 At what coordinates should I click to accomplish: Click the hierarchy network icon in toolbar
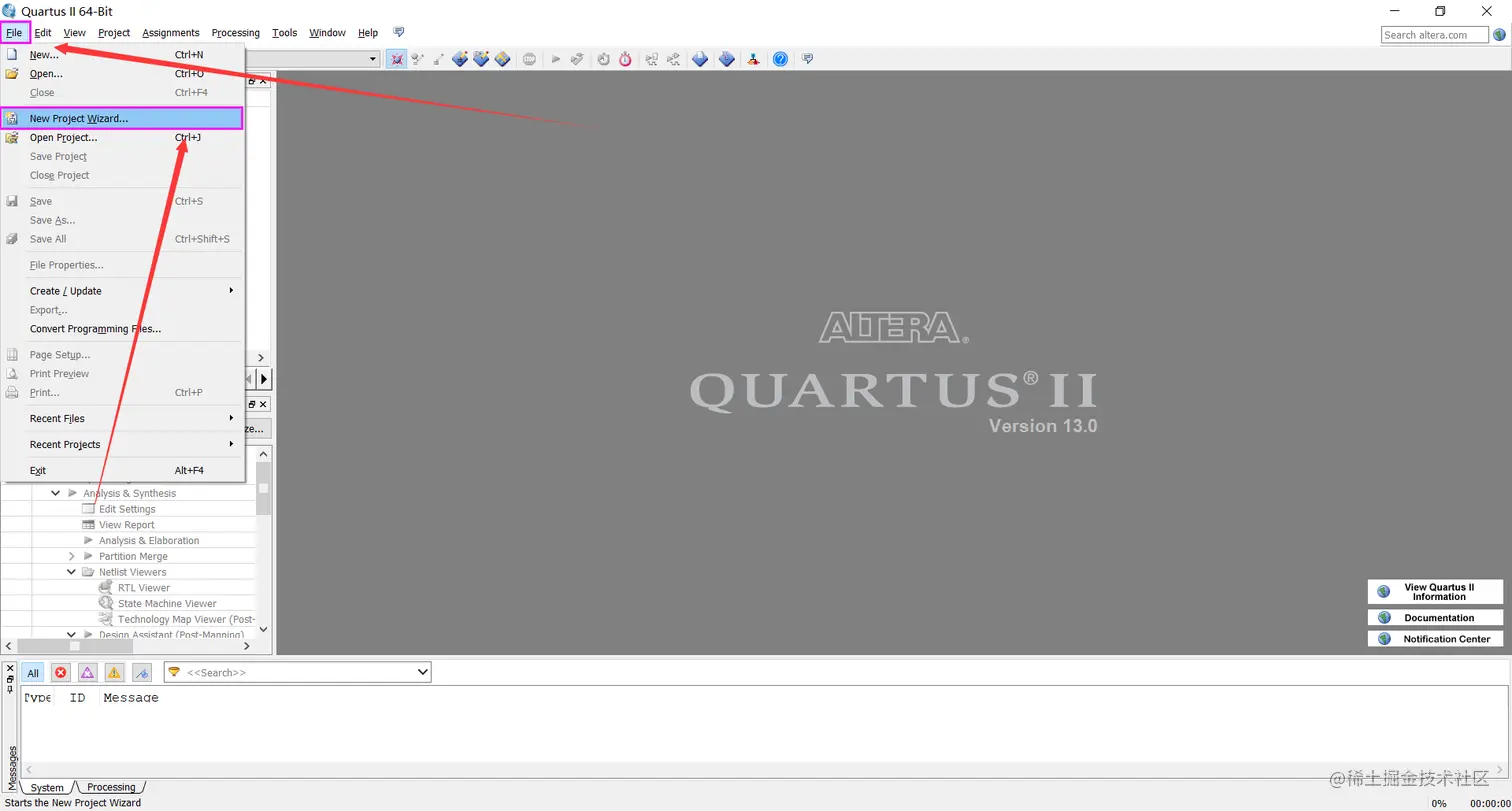point(752,59)
